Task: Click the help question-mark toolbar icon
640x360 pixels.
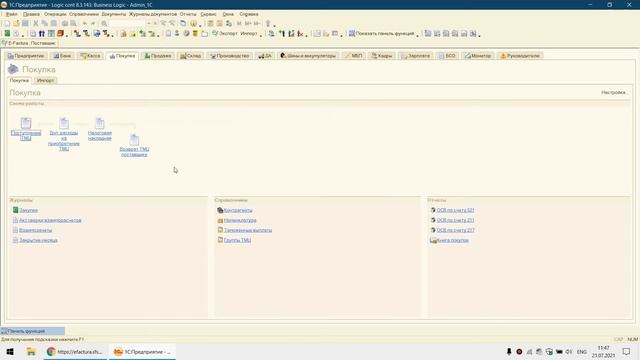Action: pyautogui.click(x=193, y=24)
